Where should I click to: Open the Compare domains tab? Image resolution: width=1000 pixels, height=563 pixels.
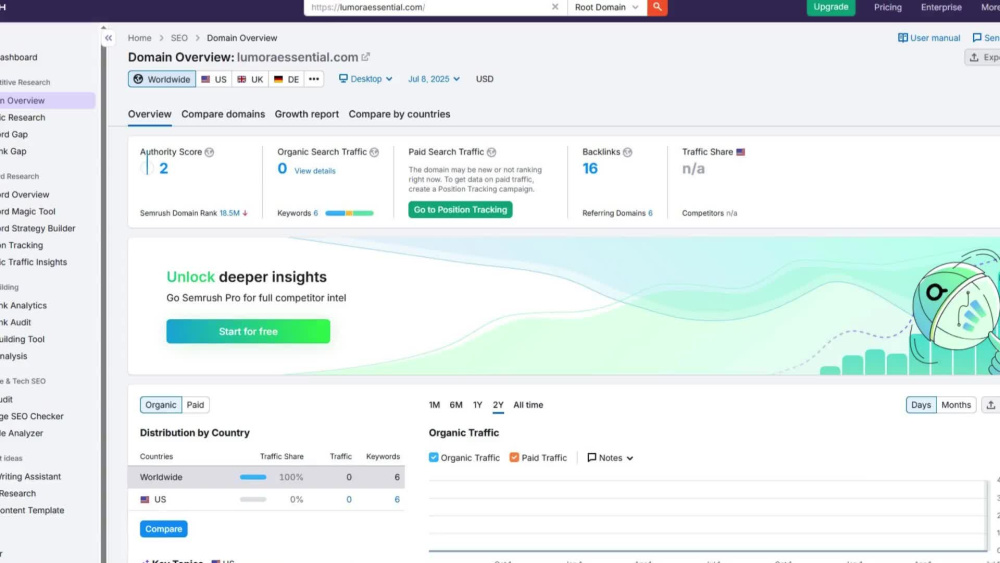tap(223, 114)
